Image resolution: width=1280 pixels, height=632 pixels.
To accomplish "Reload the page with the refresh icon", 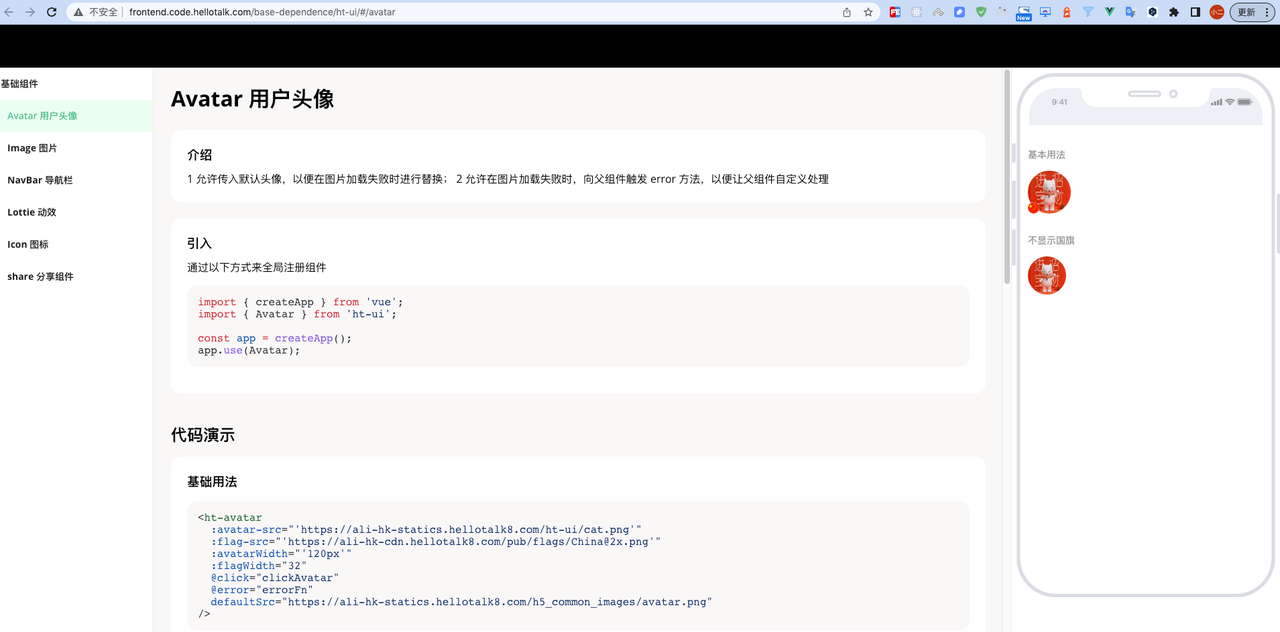I will click(x=51, y=12).
